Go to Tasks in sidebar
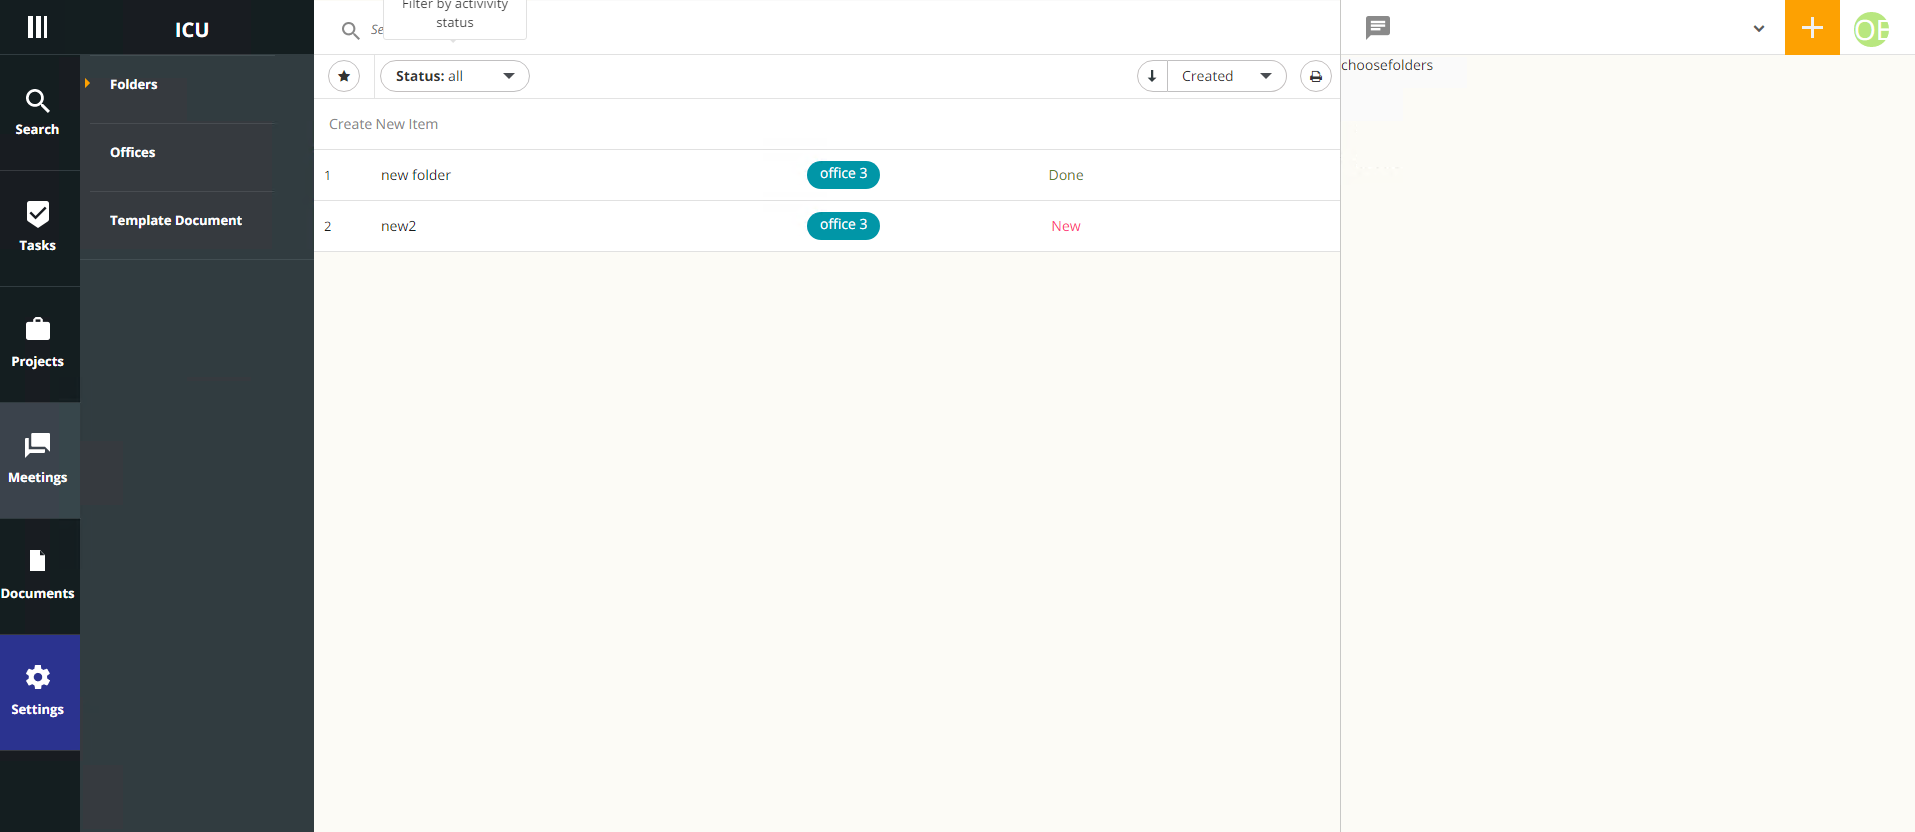The height and width of the screenshot is (832, 1915). [x=38, y=229]
